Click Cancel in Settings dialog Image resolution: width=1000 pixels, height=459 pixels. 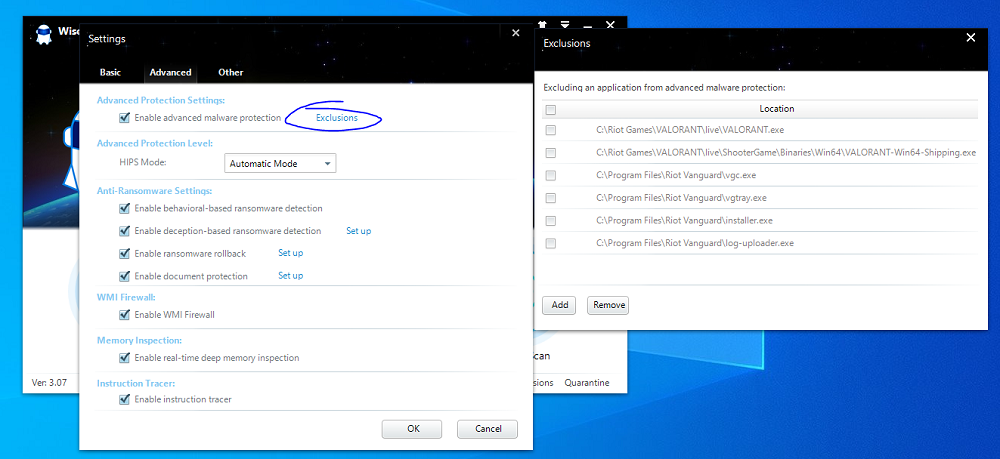(x=487, y=429)
